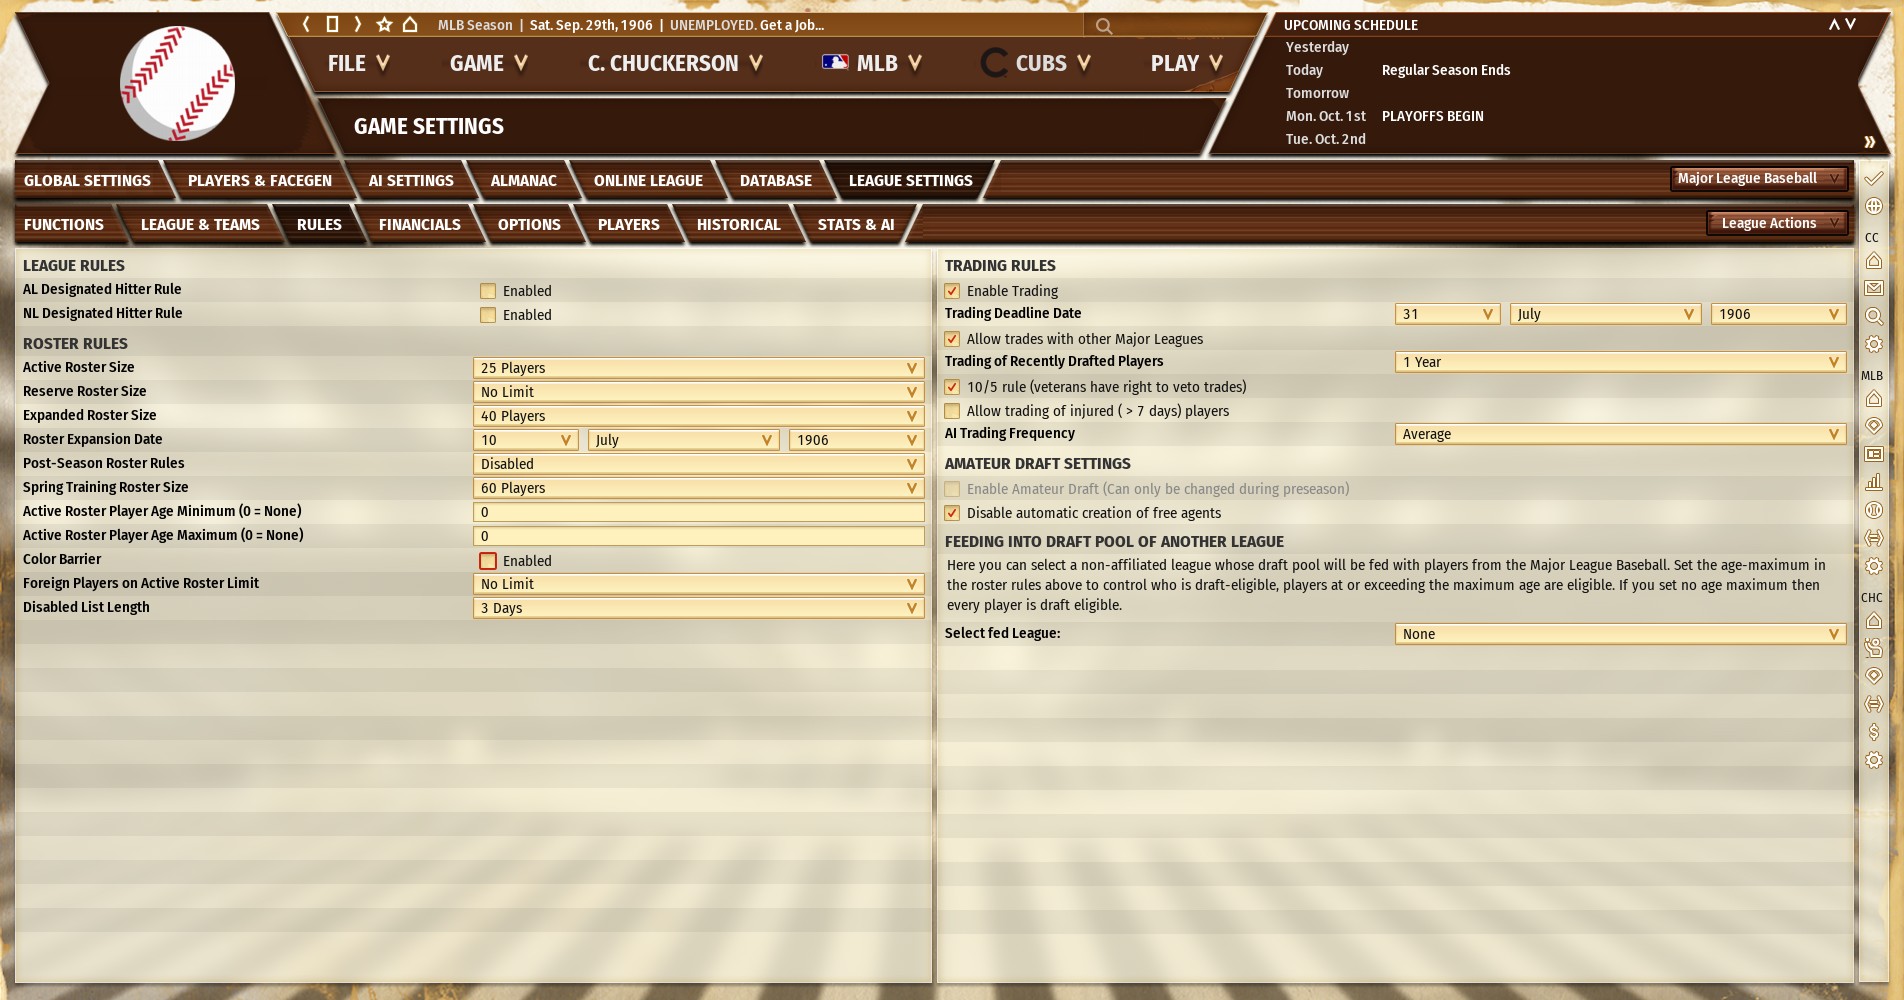Click the CHC manager figure icon
Screen dimensions: 1904x1000
pyautogui.click(x=1874, y=648)
